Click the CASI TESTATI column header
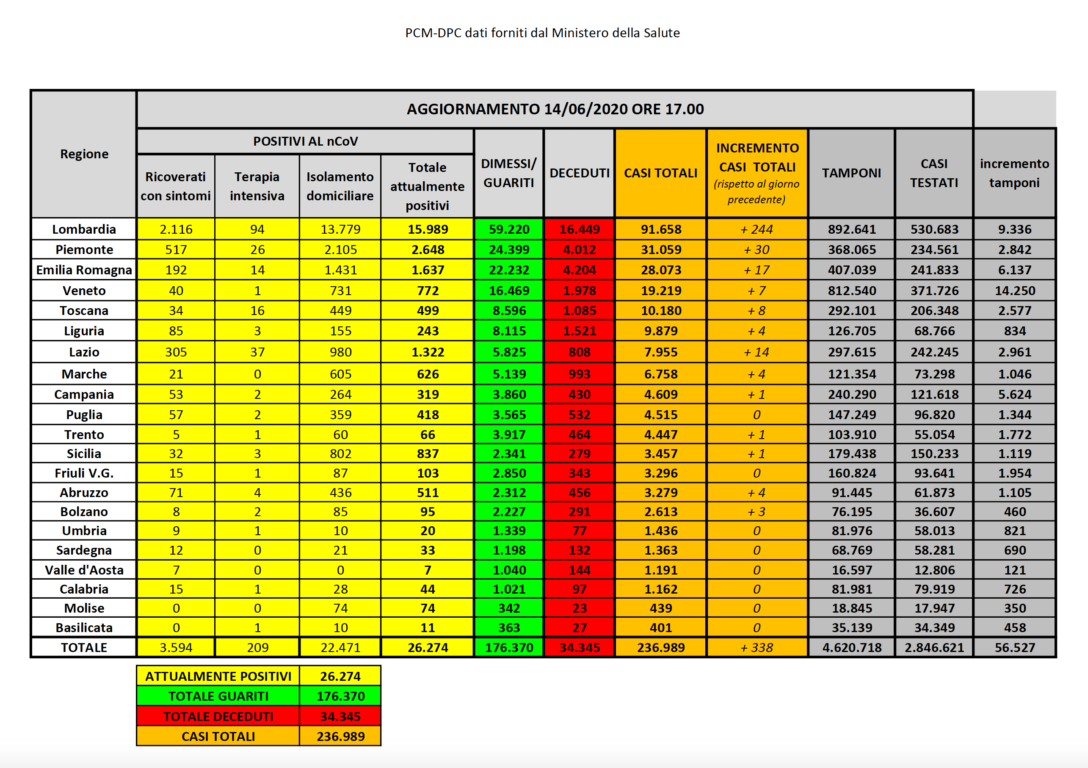 click(x=934, y=173)
